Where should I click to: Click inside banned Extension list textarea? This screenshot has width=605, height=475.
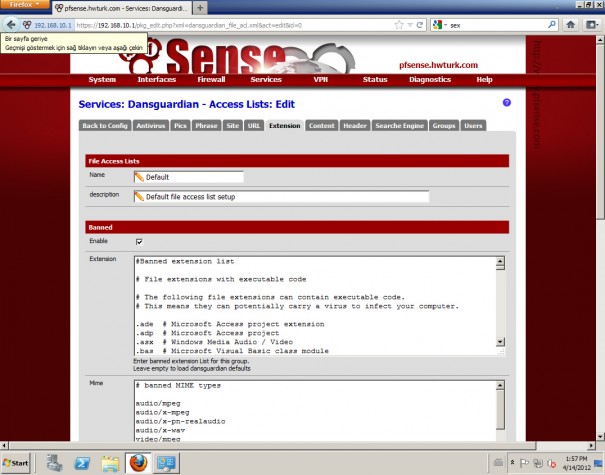coord(315,306)
